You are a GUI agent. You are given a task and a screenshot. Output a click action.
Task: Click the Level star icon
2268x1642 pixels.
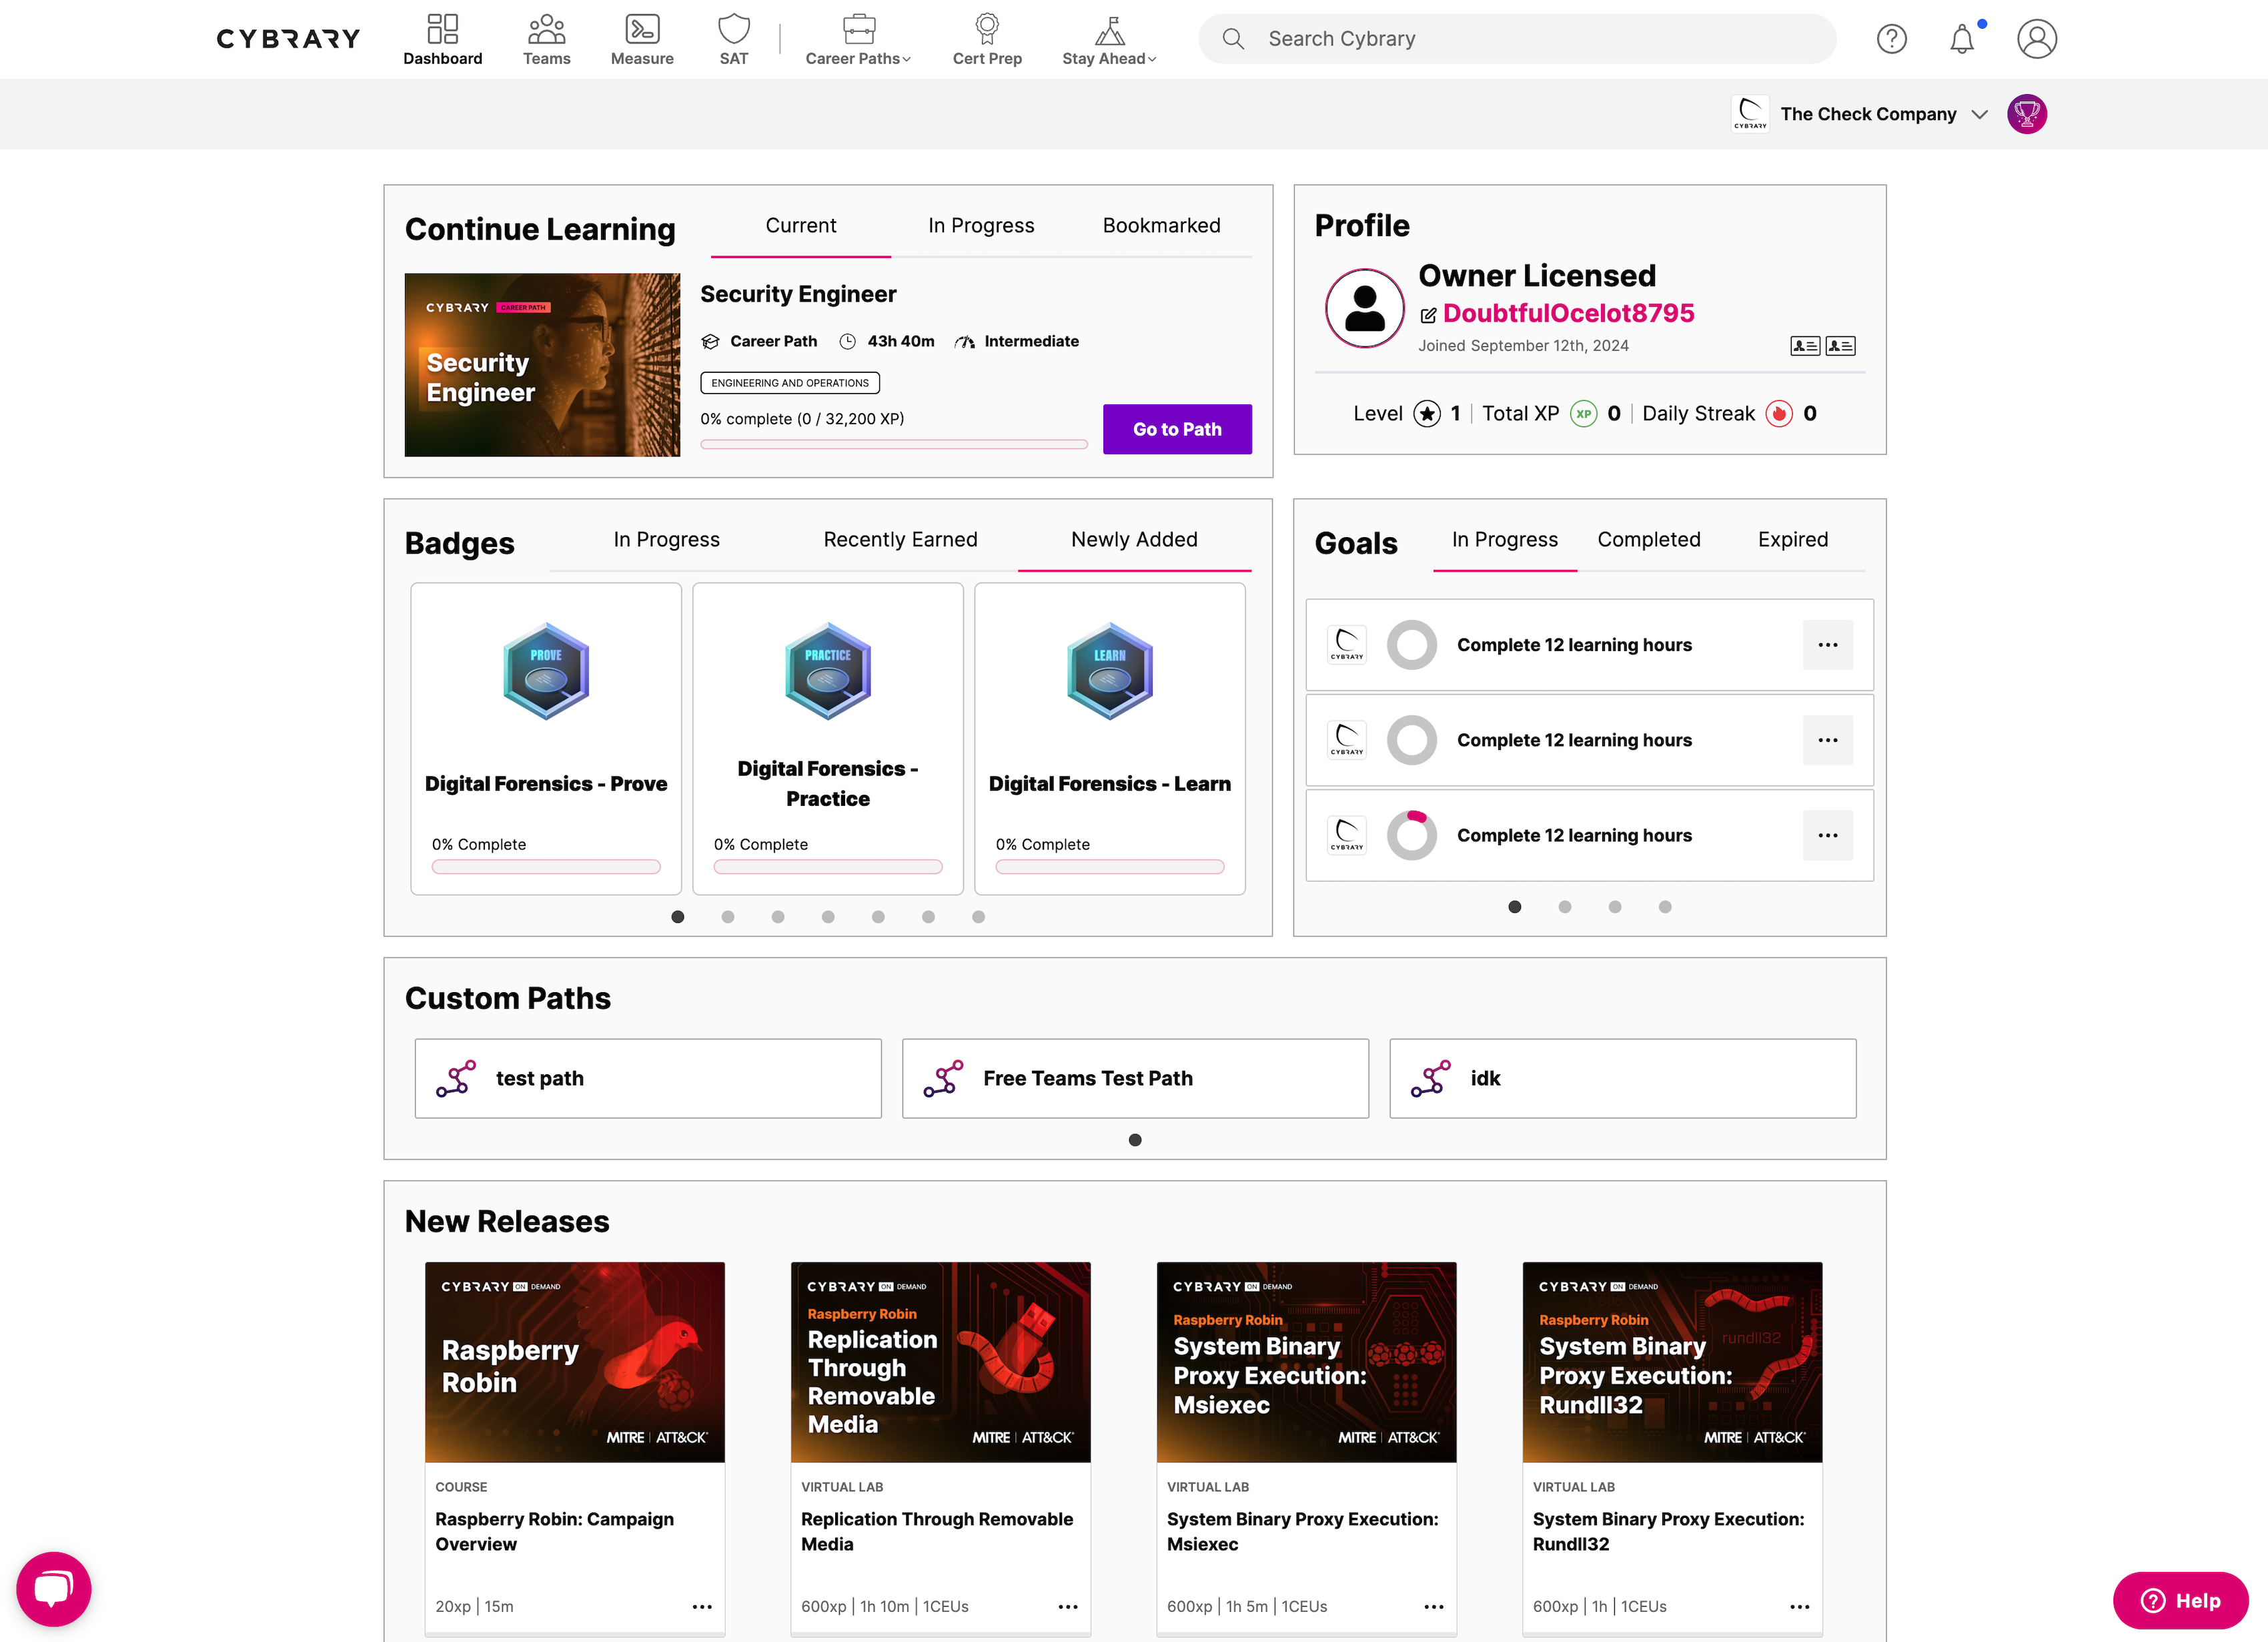[1427, 413]
